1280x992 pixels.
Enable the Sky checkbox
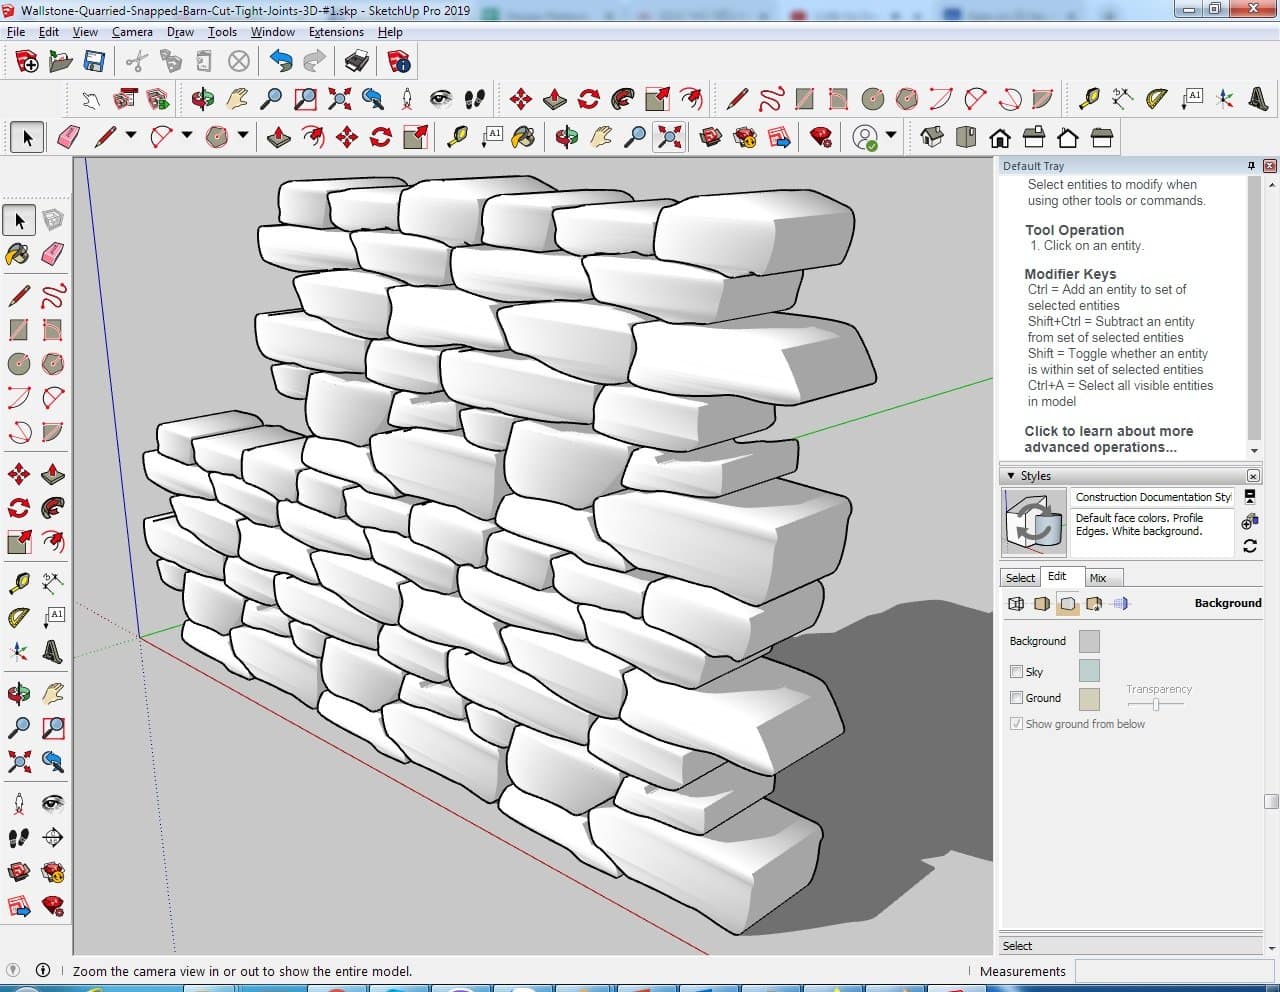pyautogui.click(x=1016, y=672)
